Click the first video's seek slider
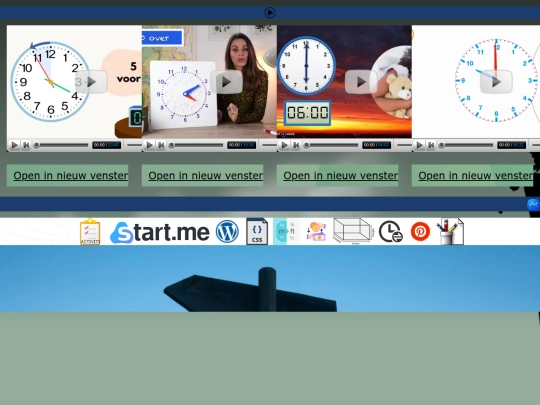Viewport: 540px width, 405px height. pyautogui.click(x=61, y=145)
